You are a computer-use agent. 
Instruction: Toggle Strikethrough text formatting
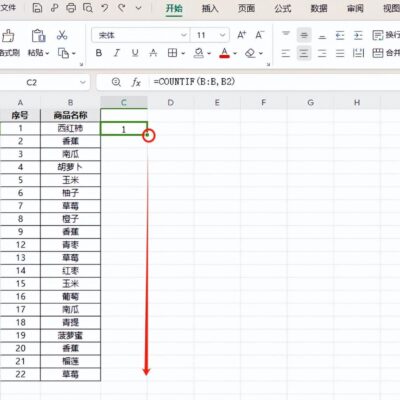click(153, 53)
